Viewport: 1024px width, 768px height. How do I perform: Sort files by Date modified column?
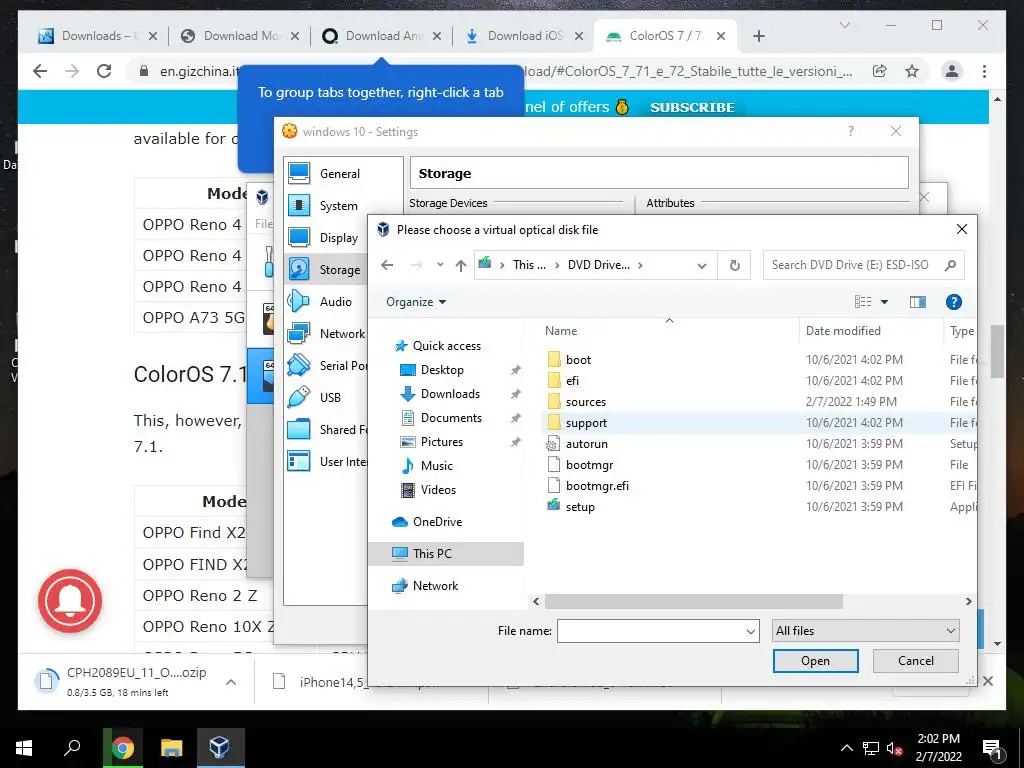843,331
